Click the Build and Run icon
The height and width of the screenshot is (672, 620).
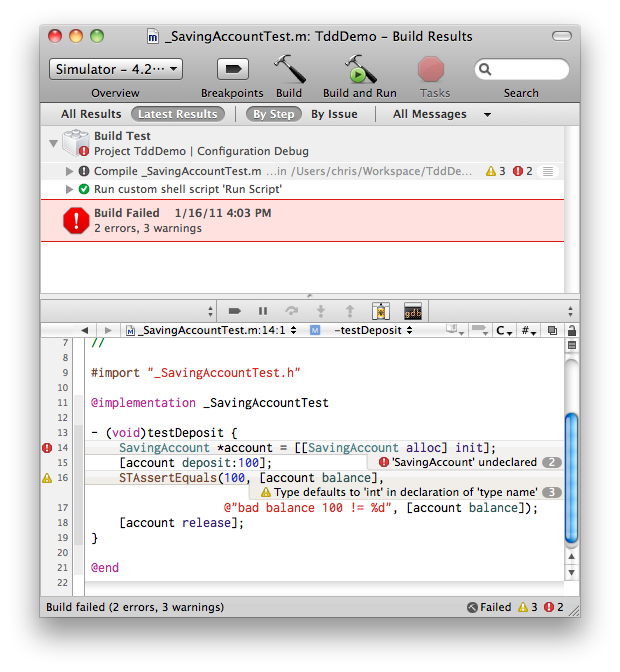click(x=360, y=70)
